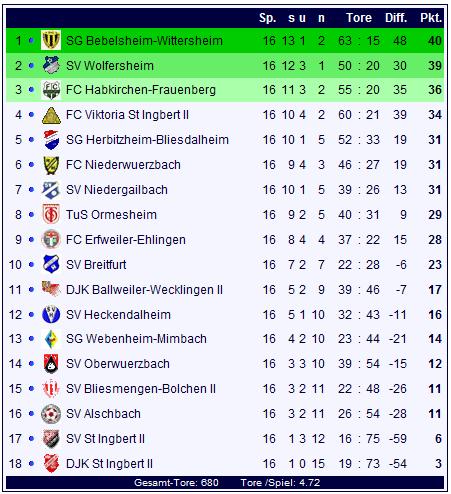Click the SG Webenheim-Mimbach diamond logo
451x494 pixels.
(x=51, y=339)
